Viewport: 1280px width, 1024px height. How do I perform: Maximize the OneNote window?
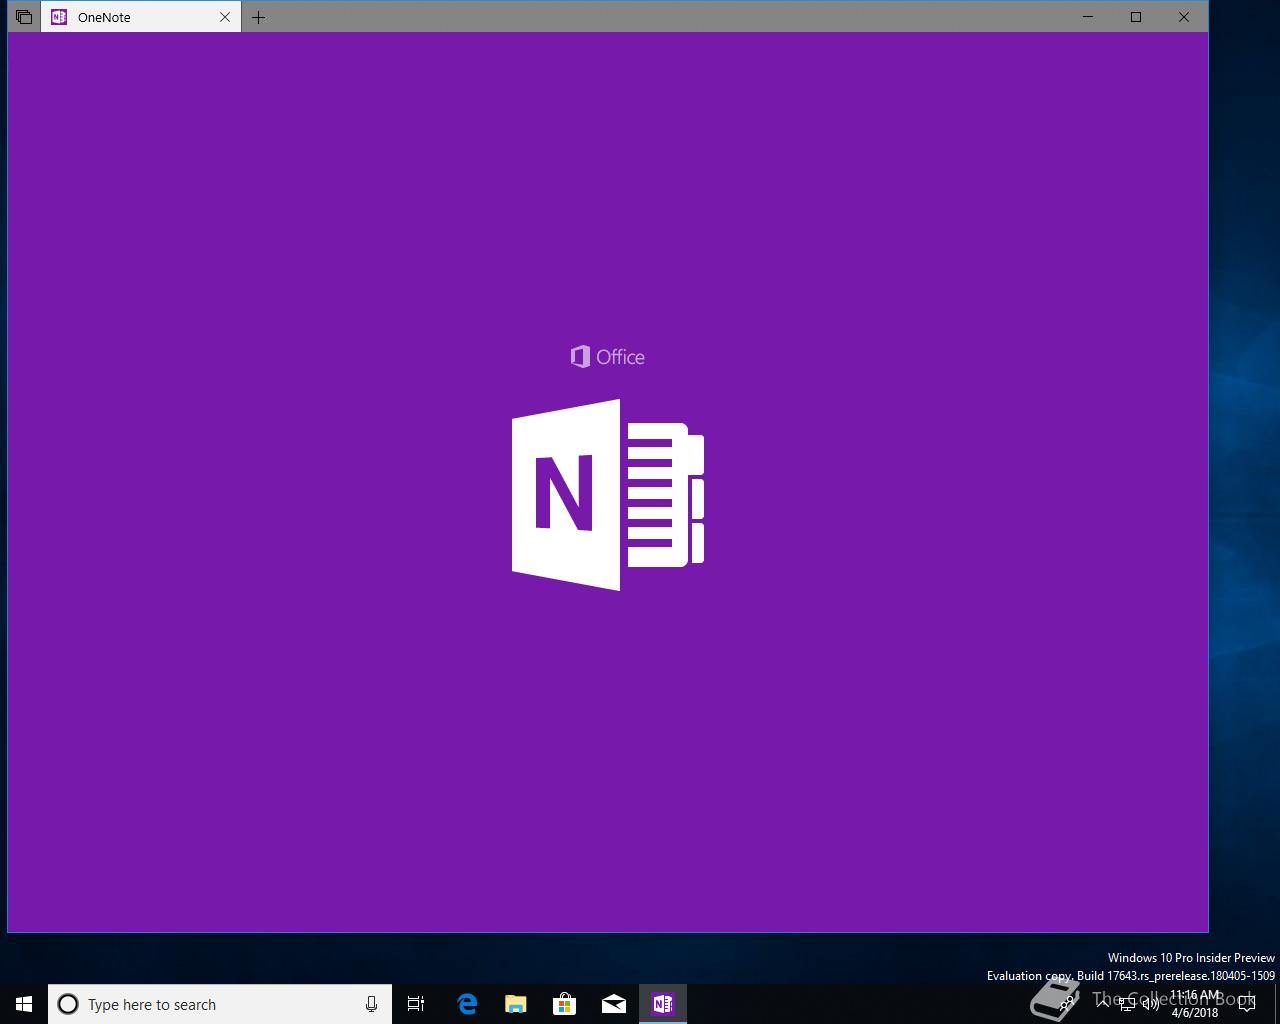click(x=1136, y=17)
